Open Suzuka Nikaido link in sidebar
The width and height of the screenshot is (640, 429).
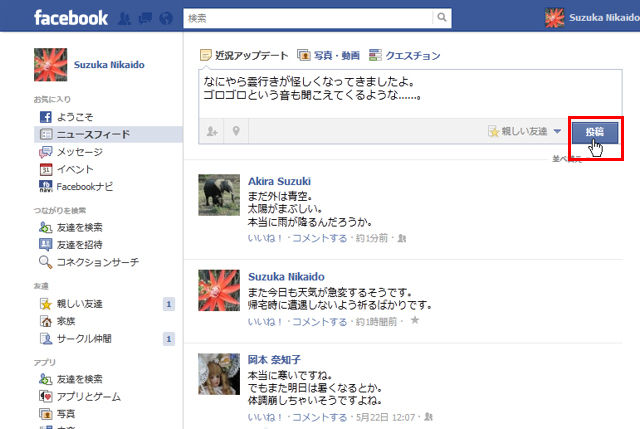pos(109,64)
